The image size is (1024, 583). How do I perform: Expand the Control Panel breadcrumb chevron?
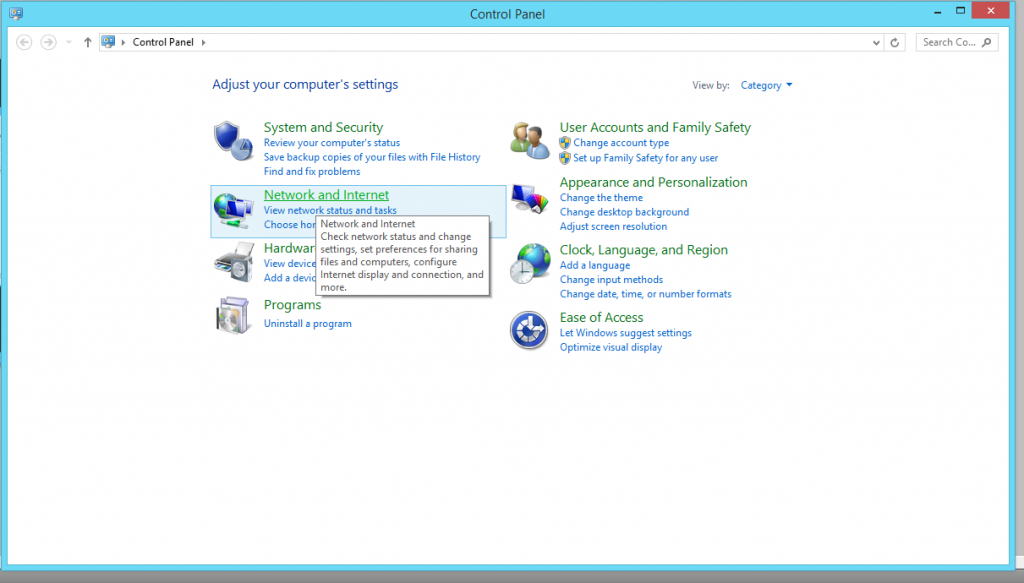[204, 42]
